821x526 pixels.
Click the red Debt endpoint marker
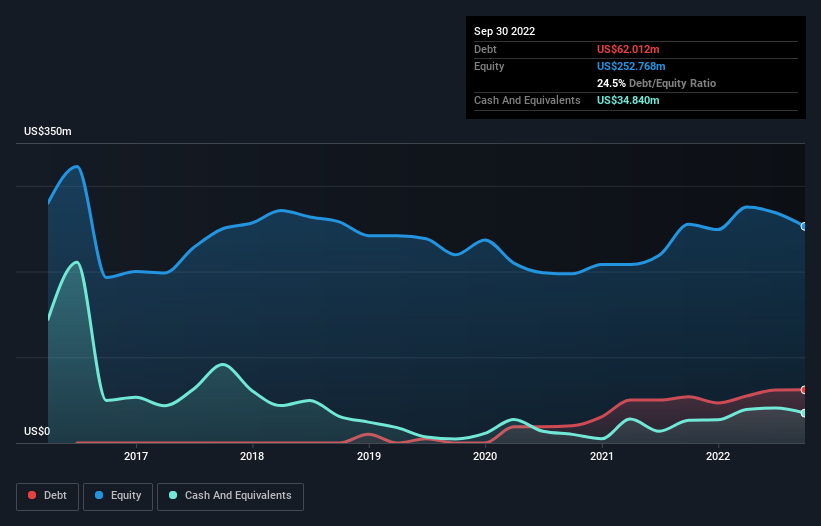(804, 390)
